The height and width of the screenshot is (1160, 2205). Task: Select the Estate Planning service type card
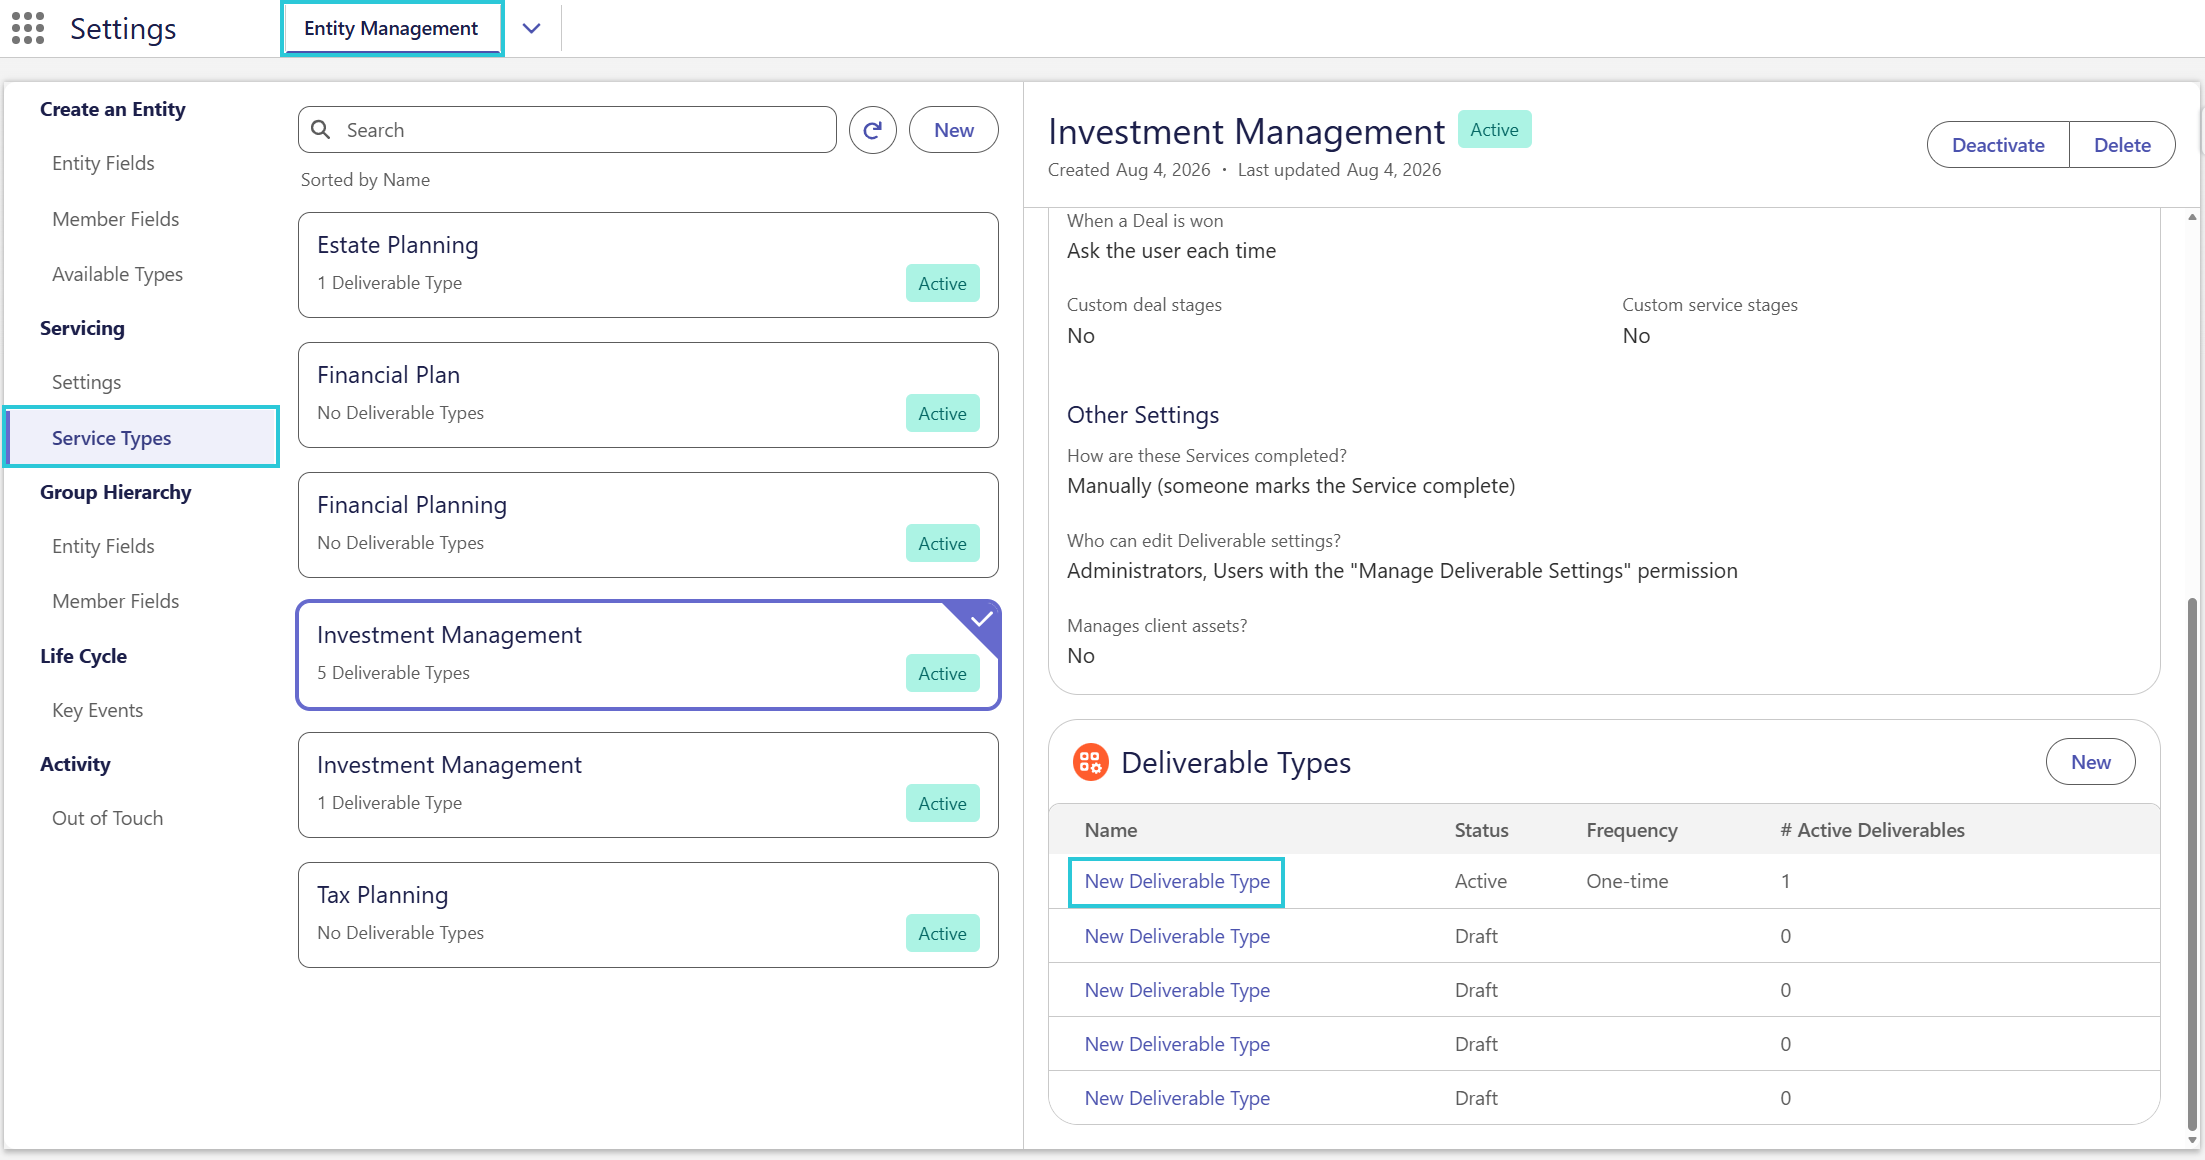coord(648,265)
